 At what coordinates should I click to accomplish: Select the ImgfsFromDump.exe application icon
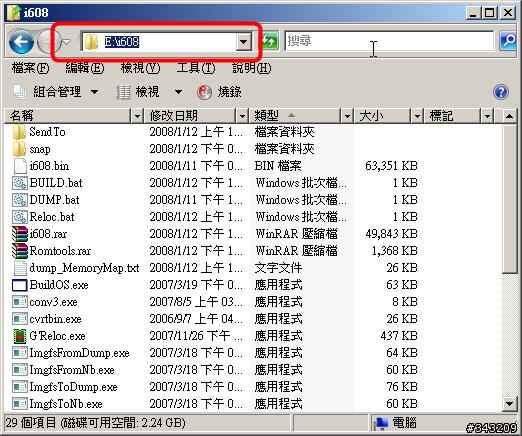tap(20, 353)
